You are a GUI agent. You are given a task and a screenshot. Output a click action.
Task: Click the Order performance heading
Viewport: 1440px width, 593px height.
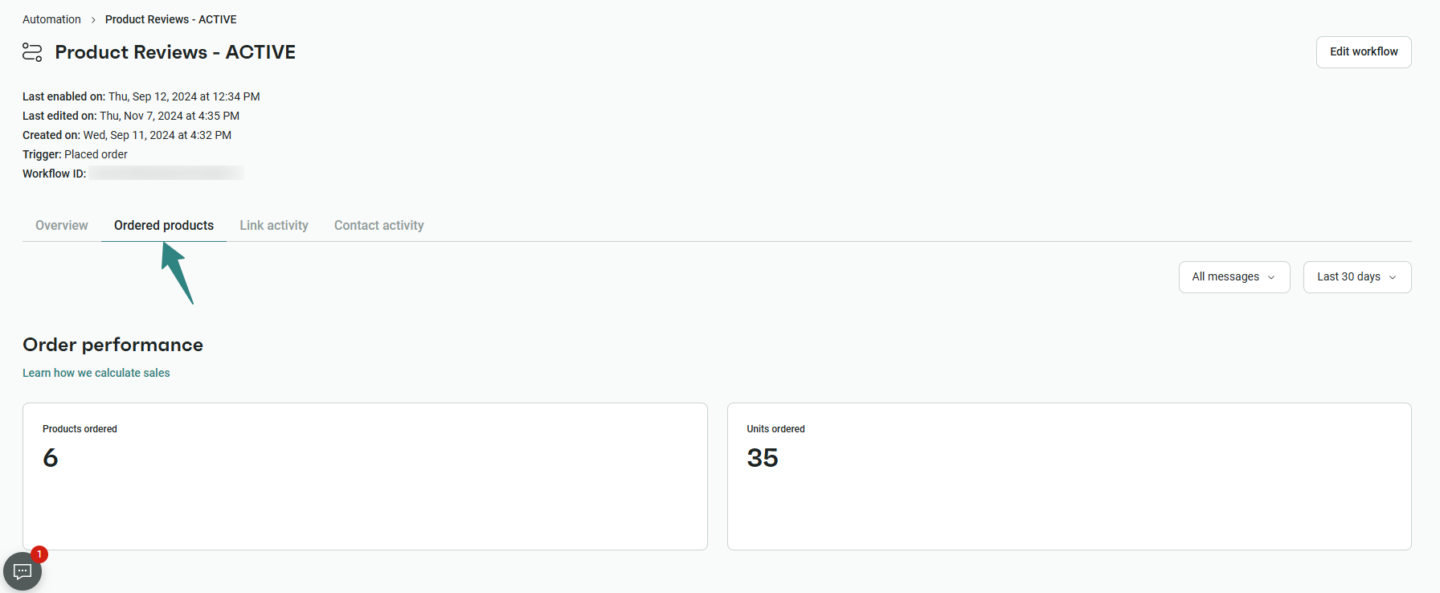(113, 345)
